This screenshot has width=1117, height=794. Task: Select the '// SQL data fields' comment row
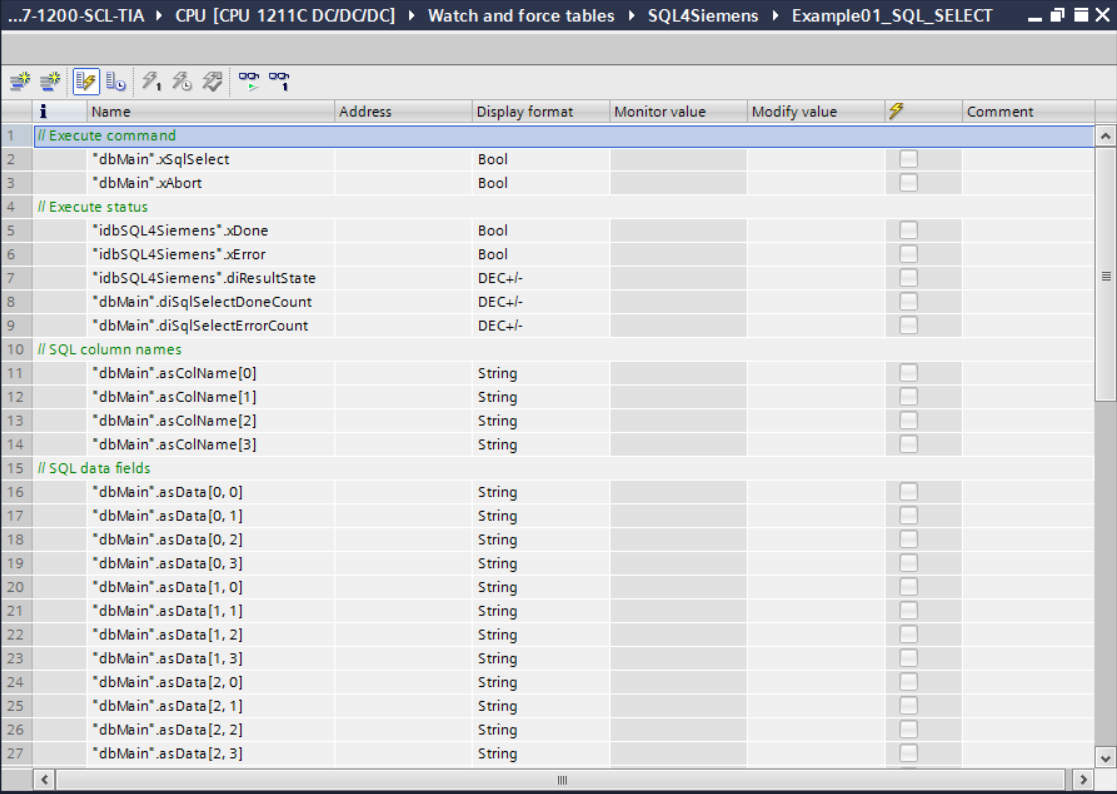coord(564,468)
